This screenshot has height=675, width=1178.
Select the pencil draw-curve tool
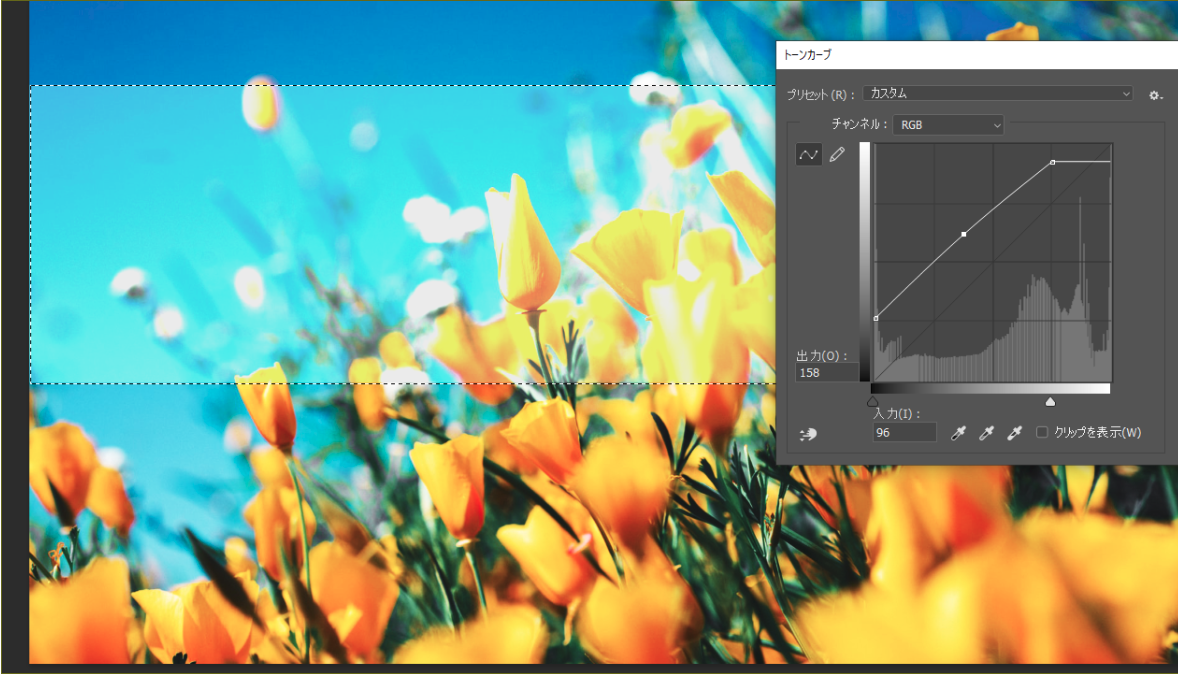837,155
